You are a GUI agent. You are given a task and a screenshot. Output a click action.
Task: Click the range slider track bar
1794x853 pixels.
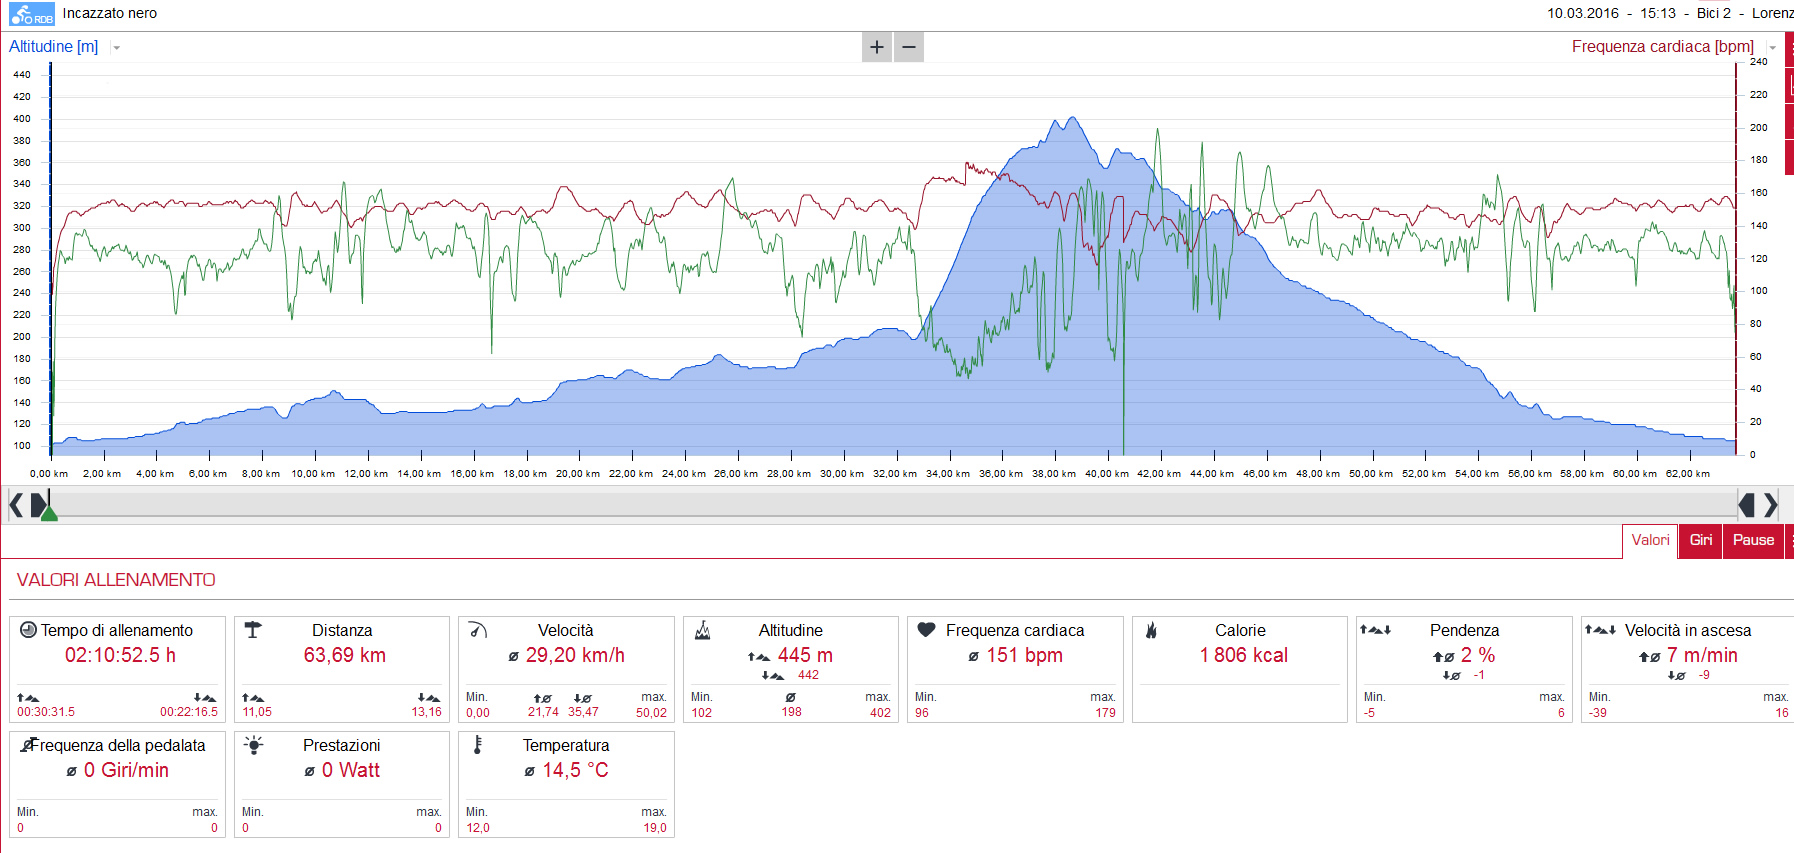click(893, 505)
